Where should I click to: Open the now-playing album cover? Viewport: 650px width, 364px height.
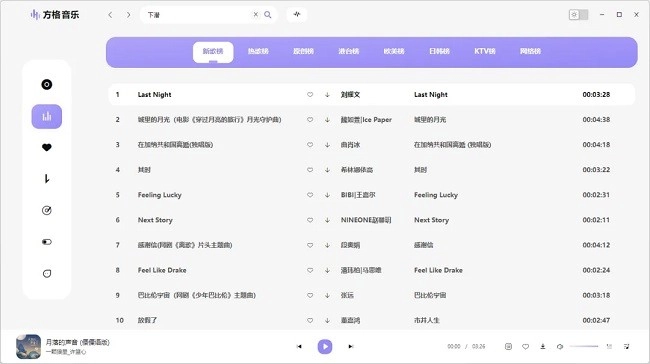coord(29,347)
